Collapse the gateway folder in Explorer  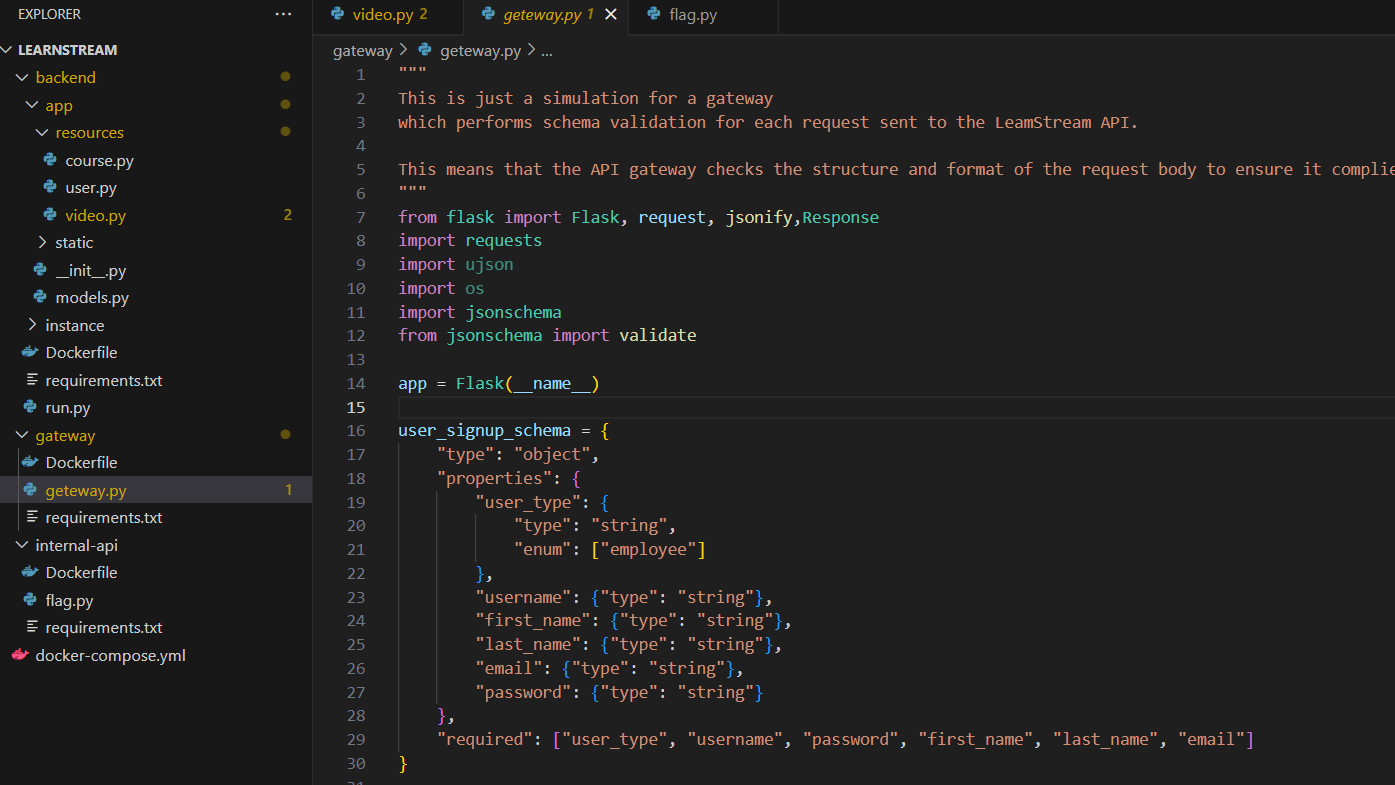pyautogui.click(x=23, y=435)
